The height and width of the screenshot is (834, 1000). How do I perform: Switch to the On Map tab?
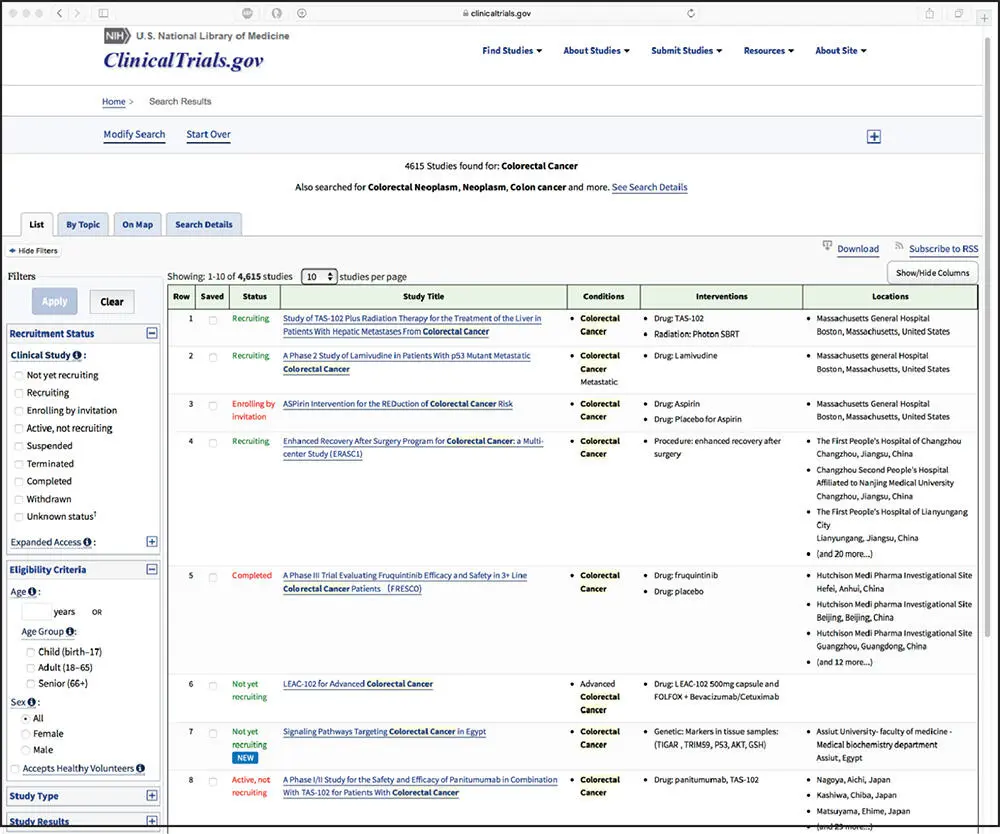click(138, 224)
